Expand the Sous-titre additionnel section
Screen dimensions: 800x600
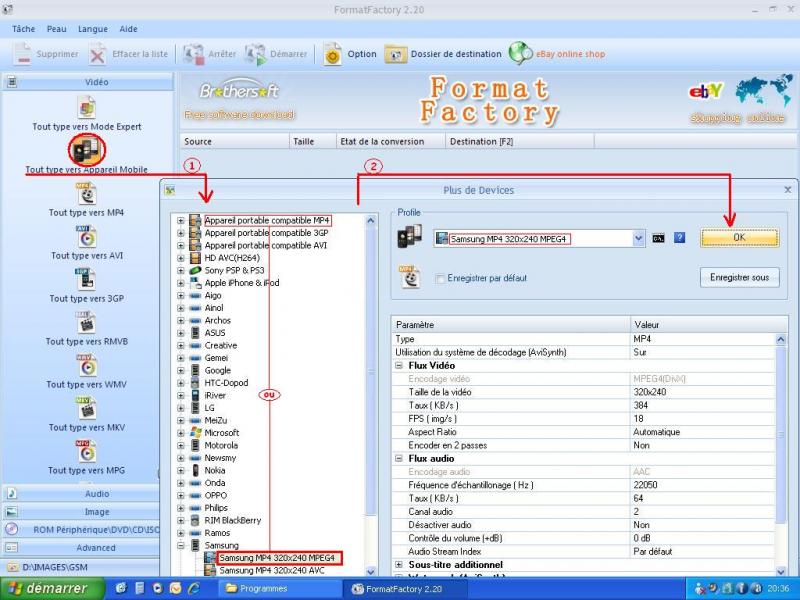399,564
